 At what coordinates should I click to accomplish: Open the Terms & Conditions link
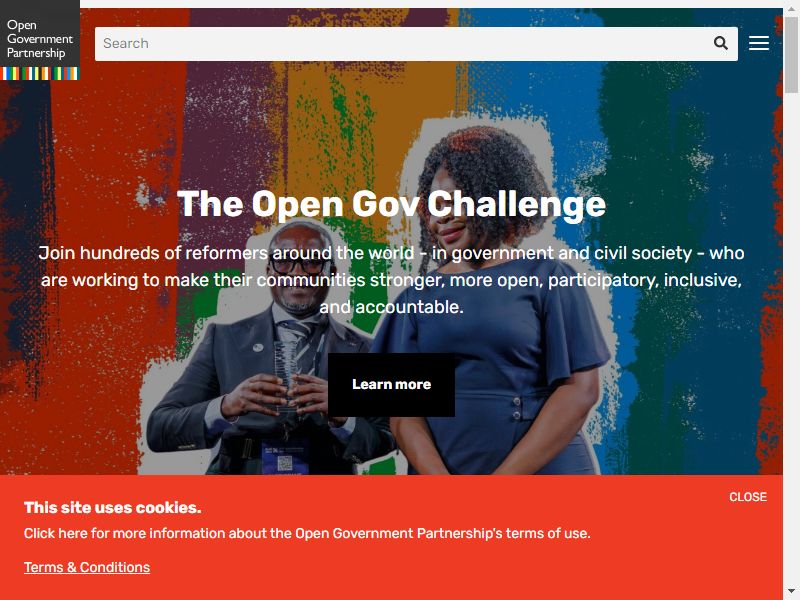87,567
